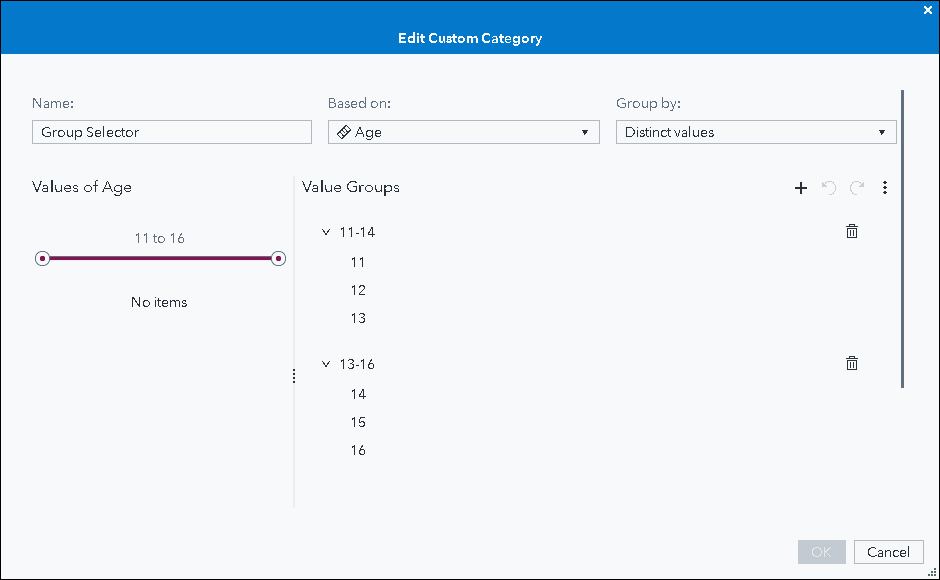Click the Cancel button

click(x=888, y=552)
